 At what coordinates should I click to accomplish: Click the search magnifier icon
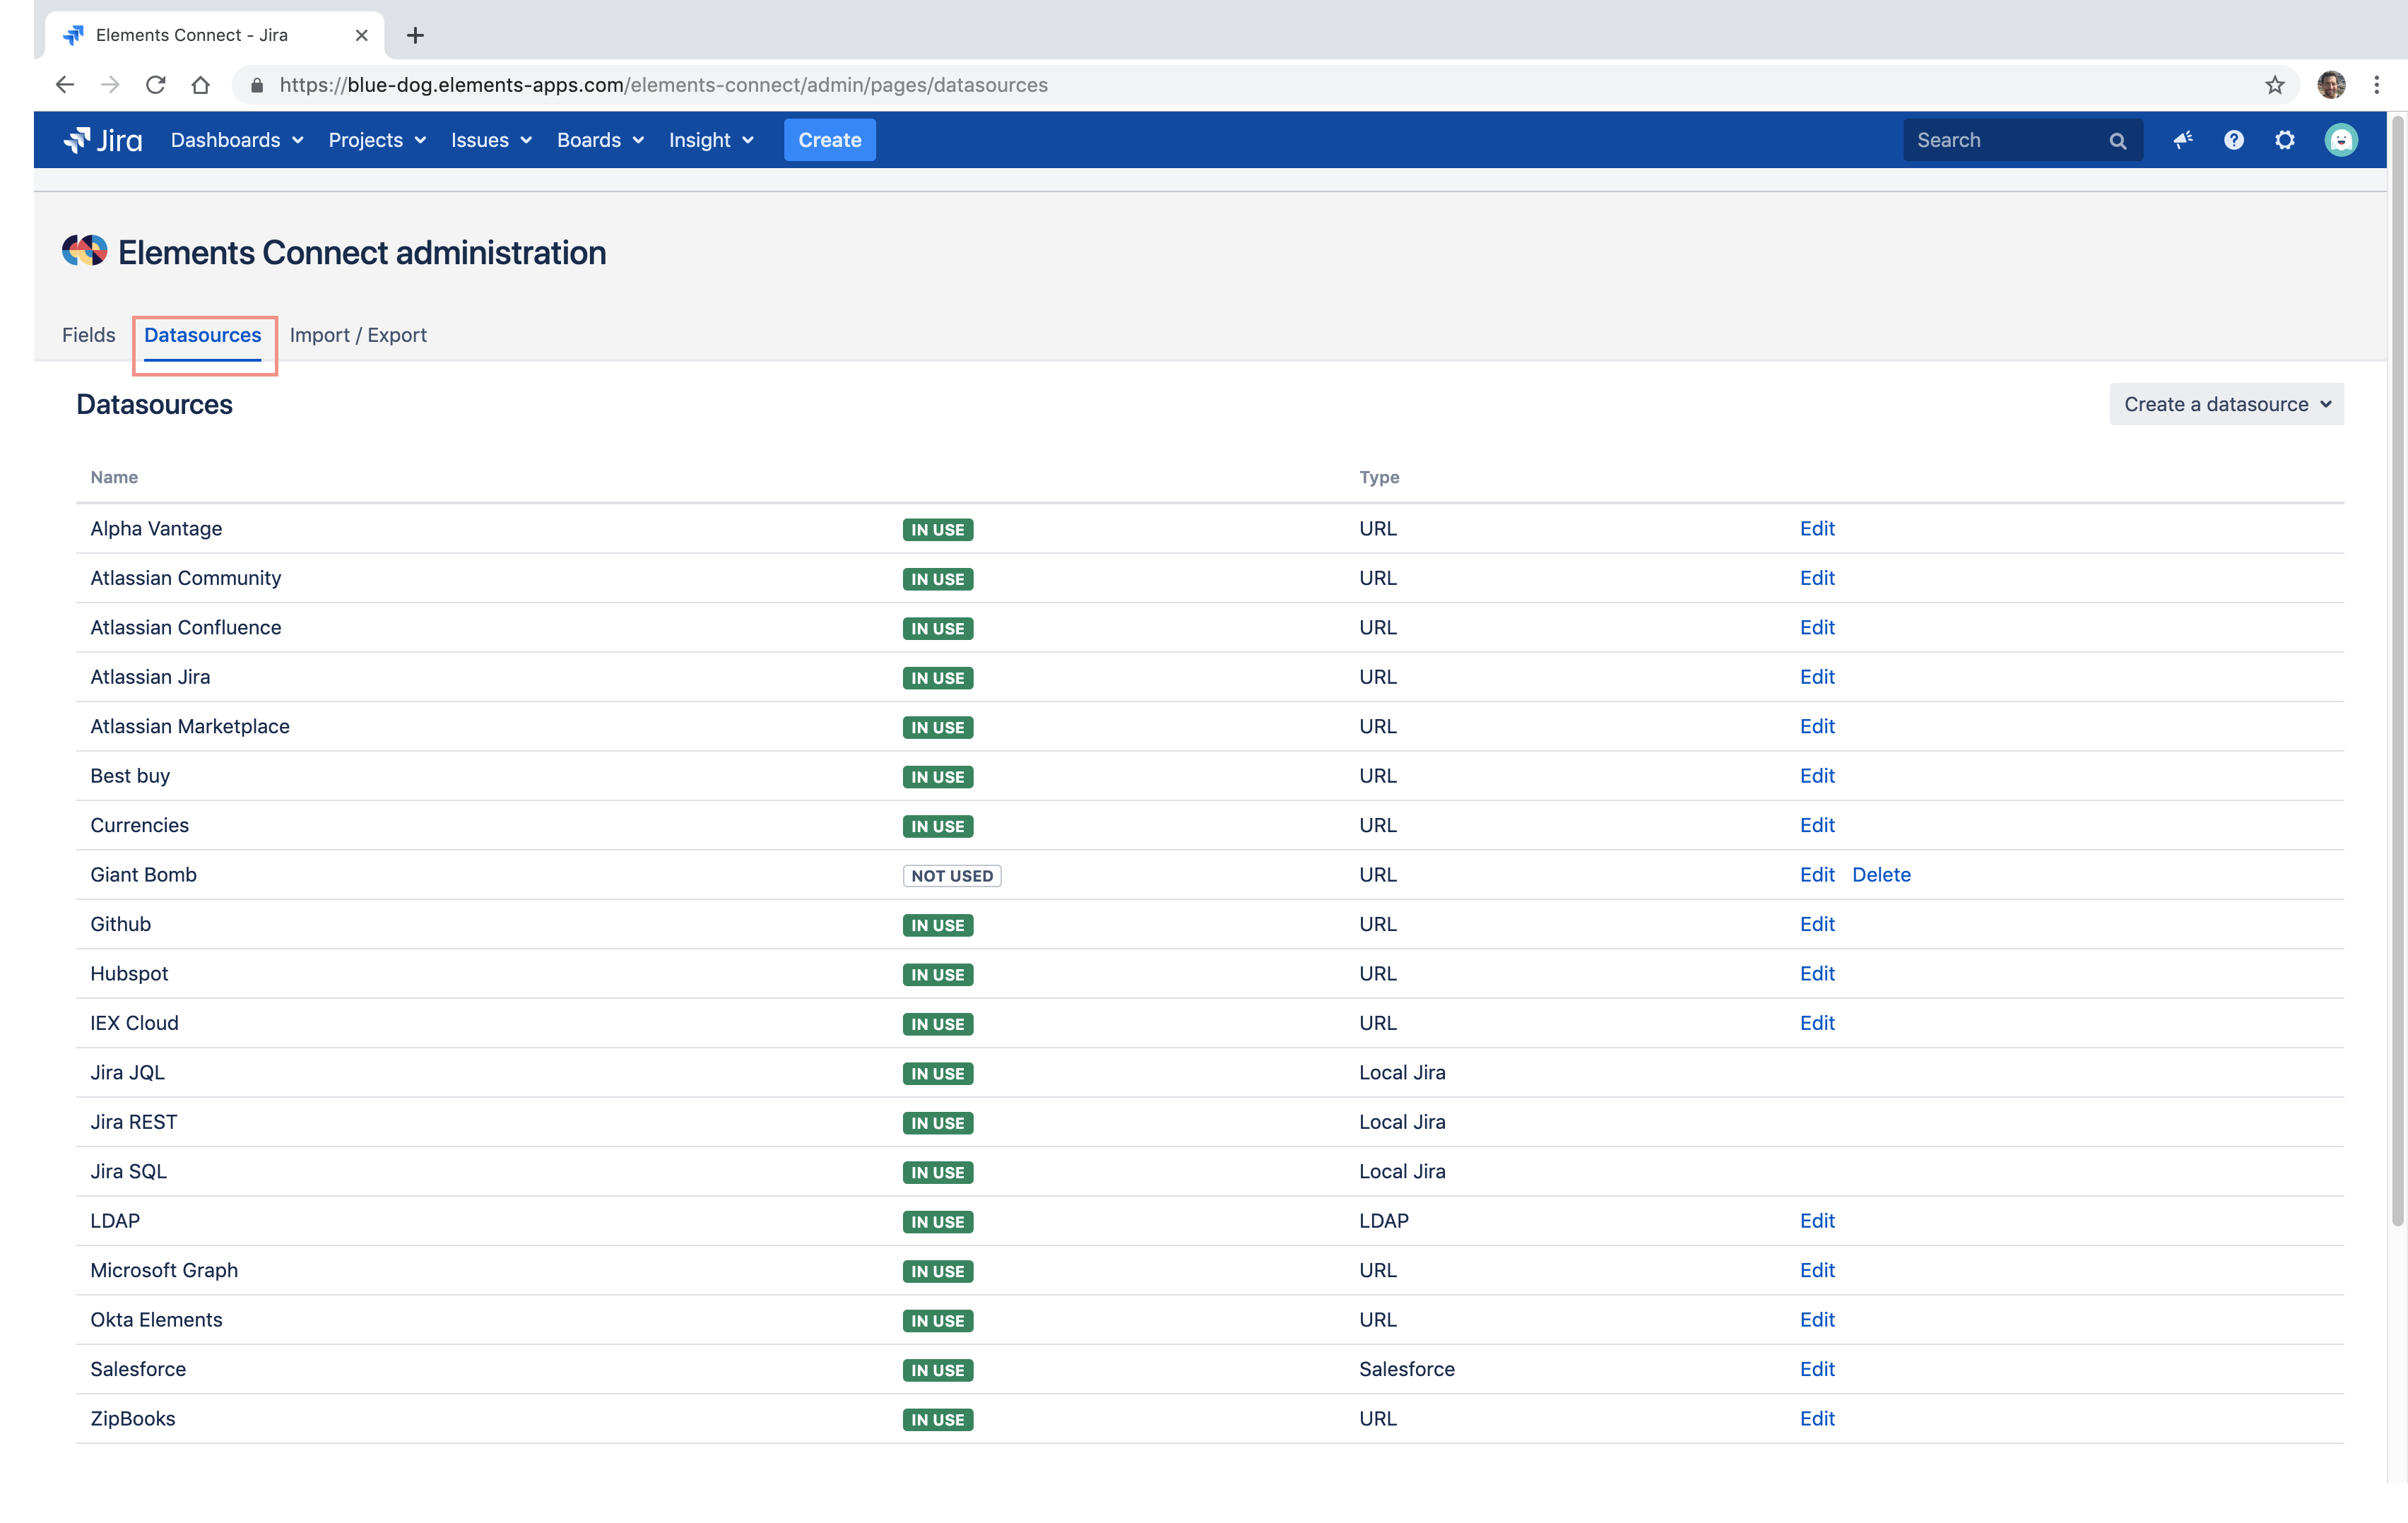click(2118, 141)
